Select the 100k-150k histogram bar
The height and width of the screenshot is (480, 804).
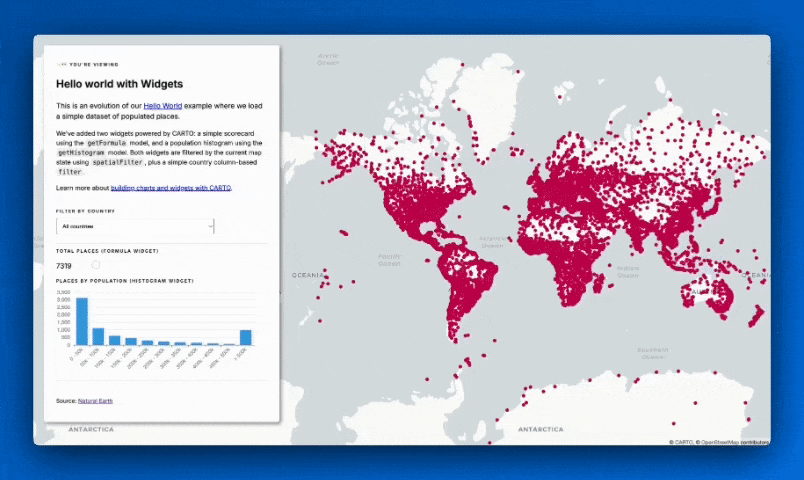115,340
